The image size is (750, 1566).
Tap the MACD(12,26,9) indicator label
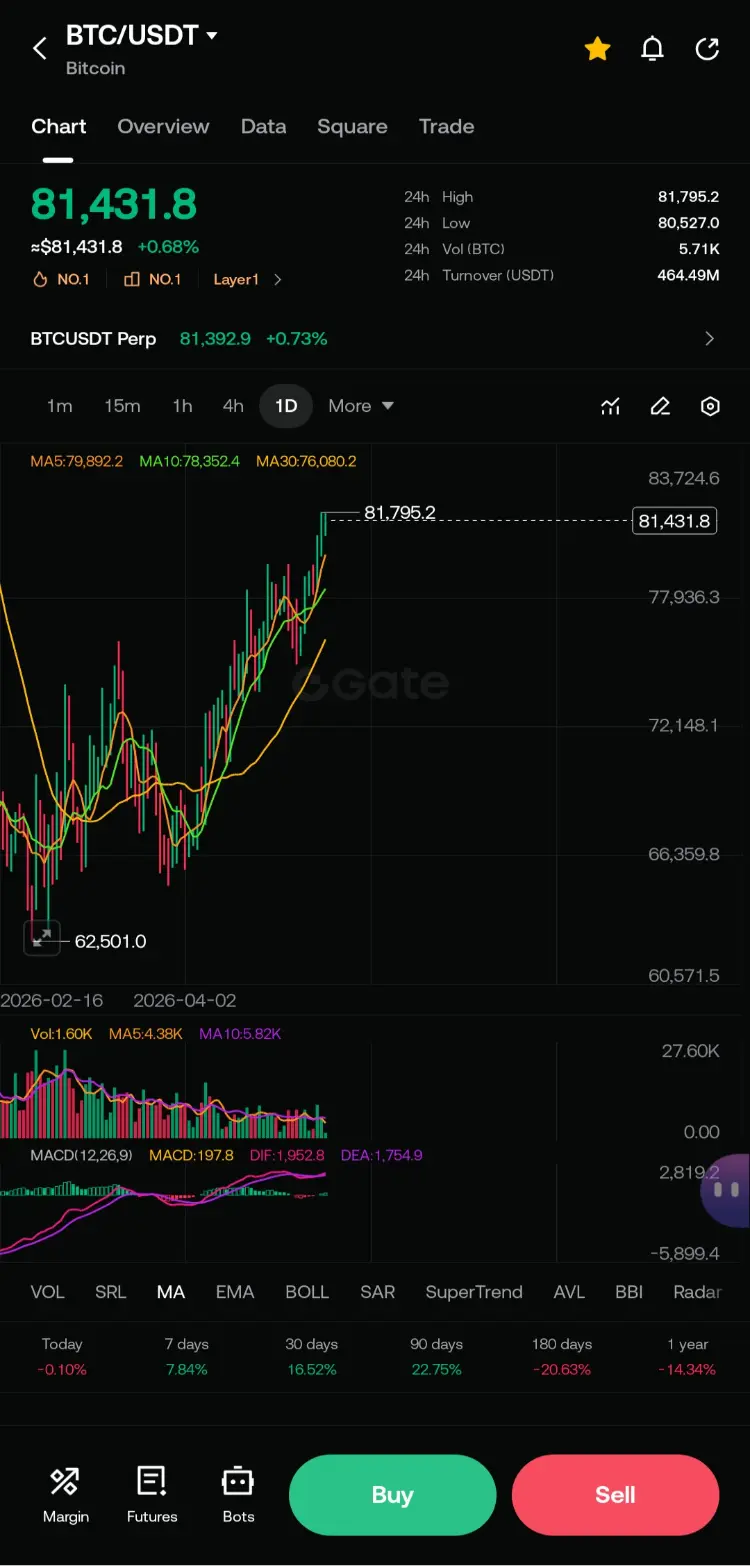point(81,1155)
